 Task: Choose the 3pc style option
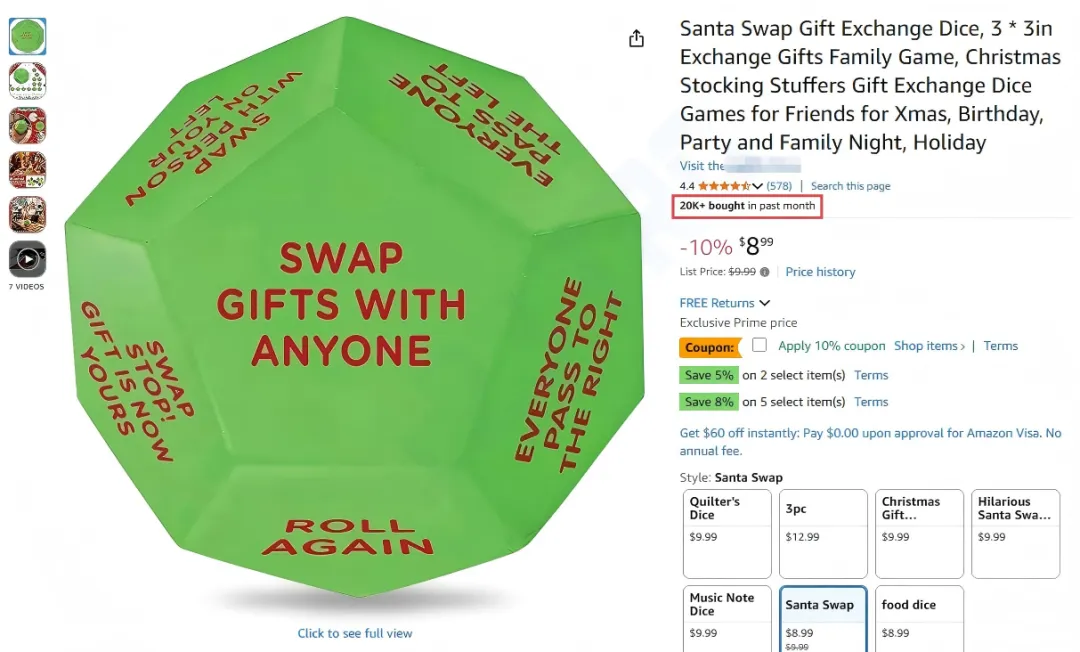point(823,533)
